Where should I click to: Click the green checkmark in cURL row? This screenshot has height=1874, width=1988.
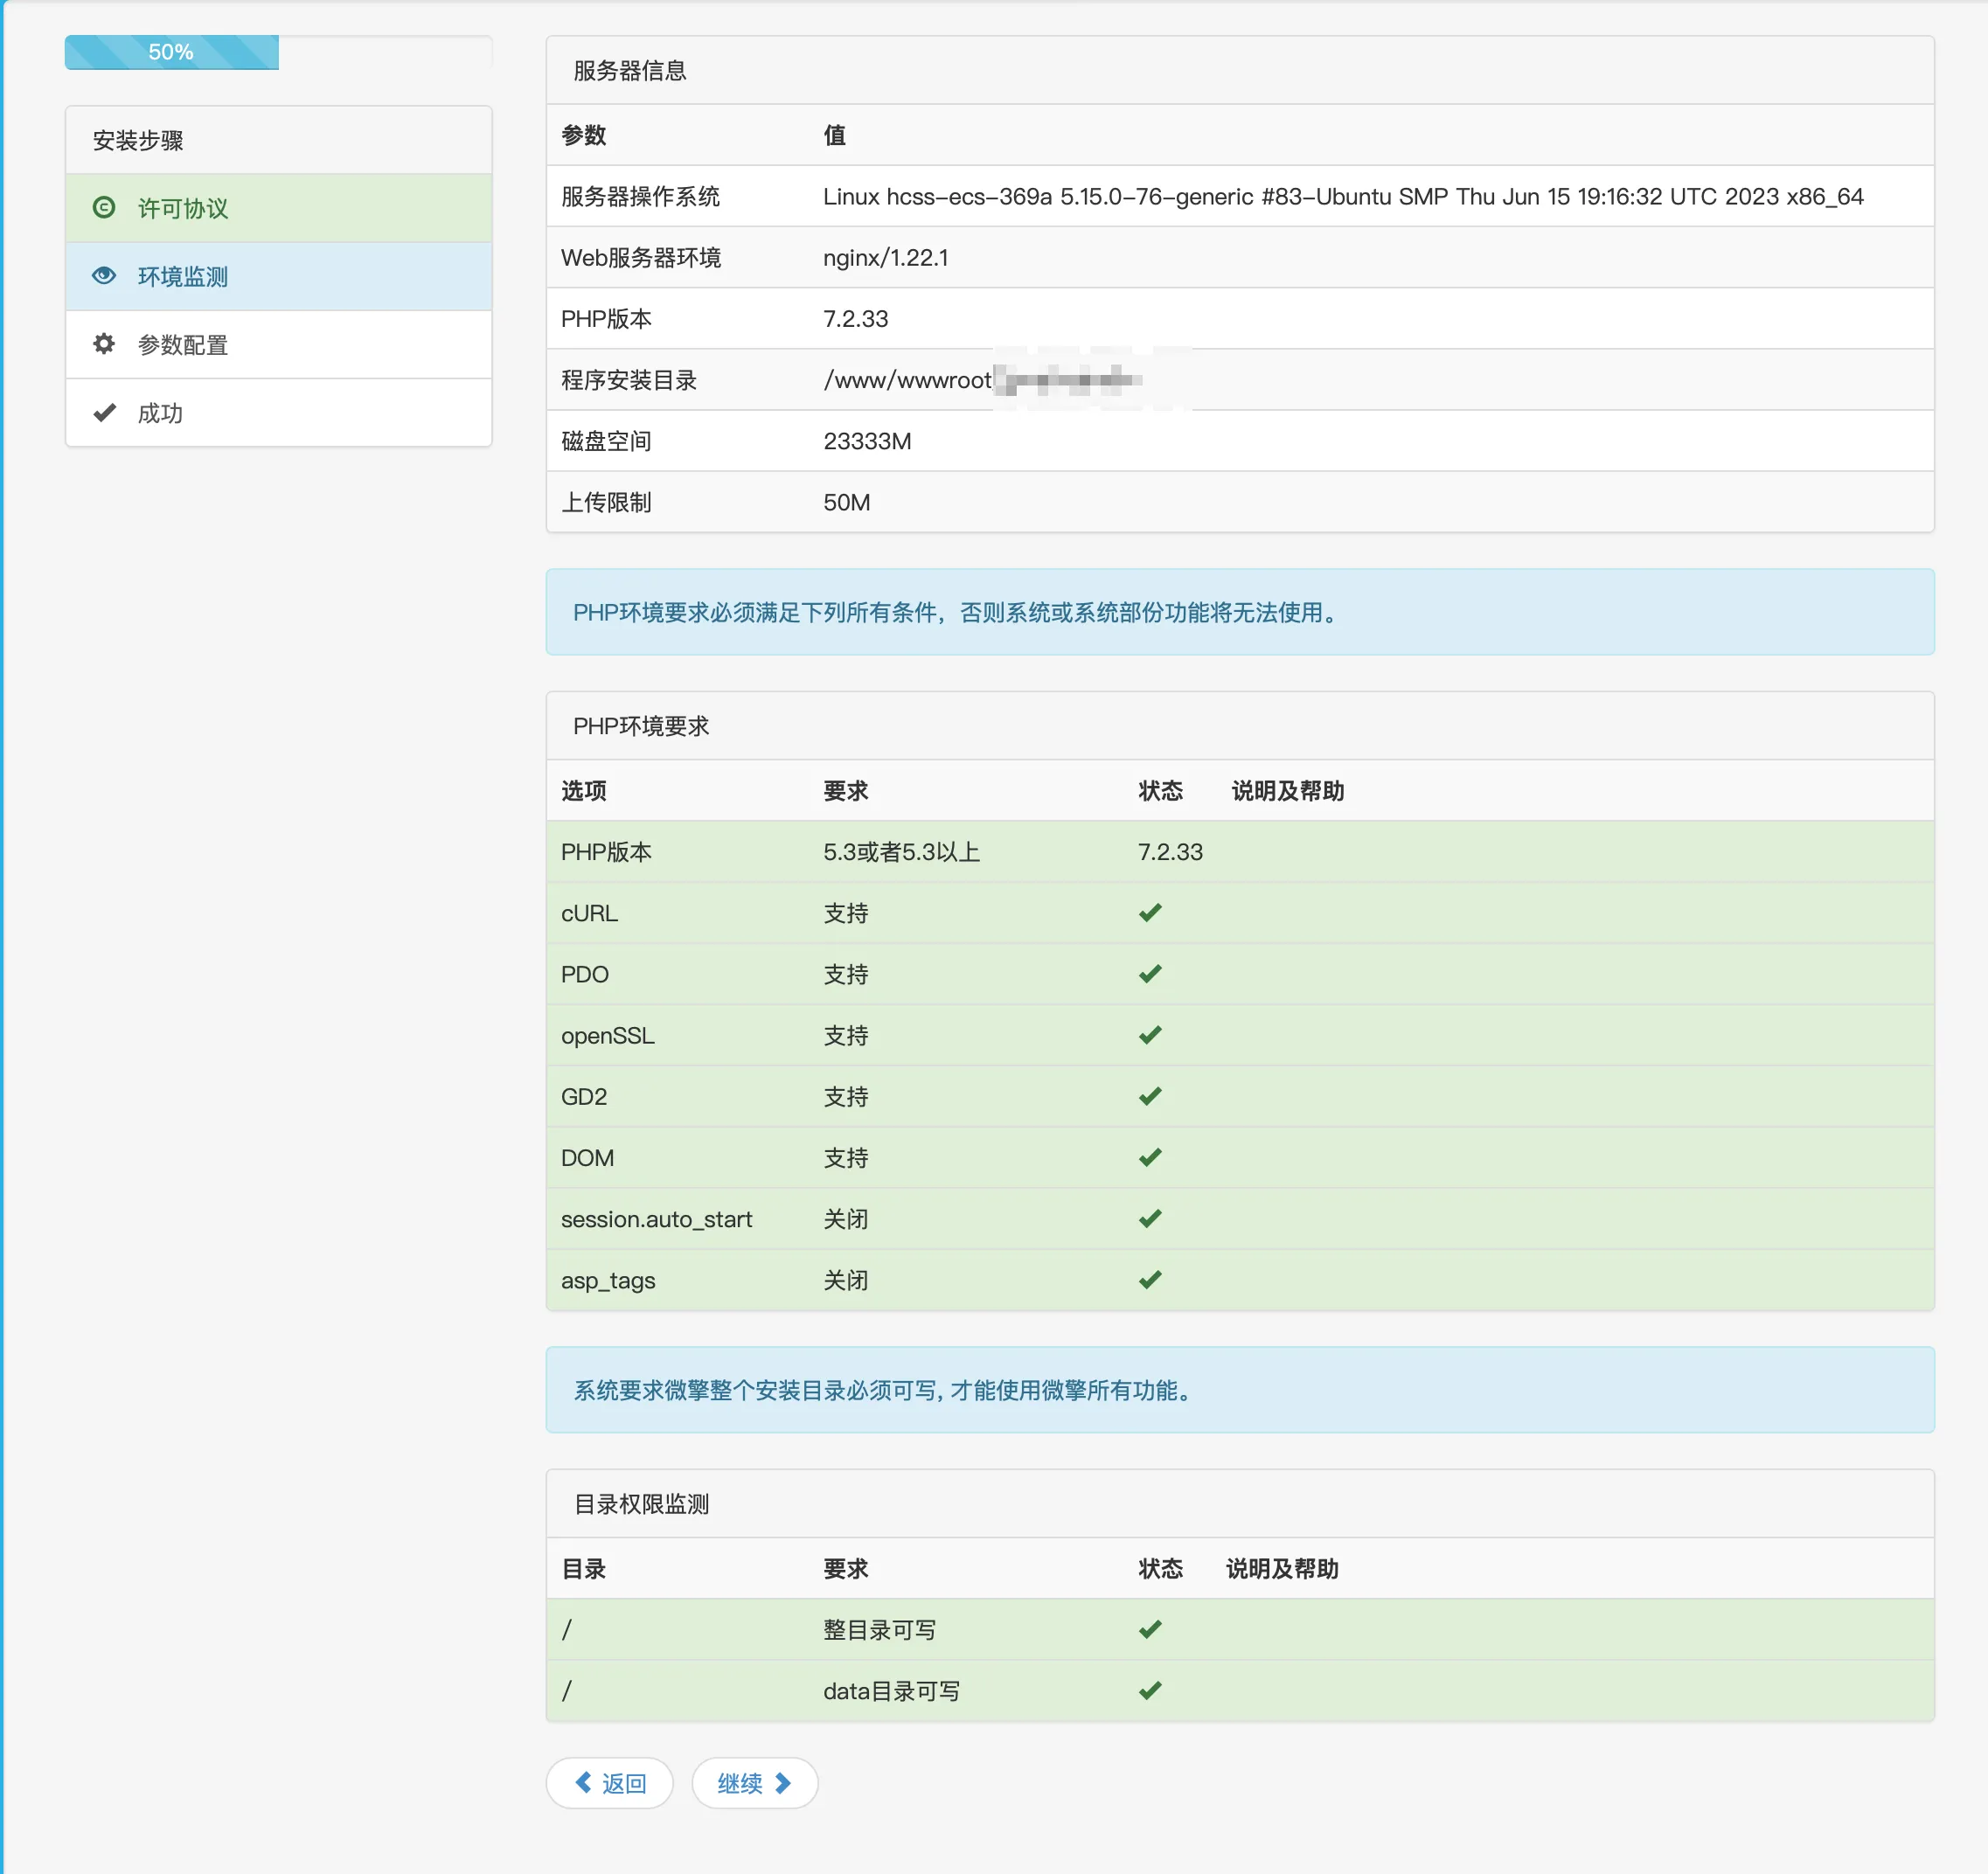[1150, 912]
